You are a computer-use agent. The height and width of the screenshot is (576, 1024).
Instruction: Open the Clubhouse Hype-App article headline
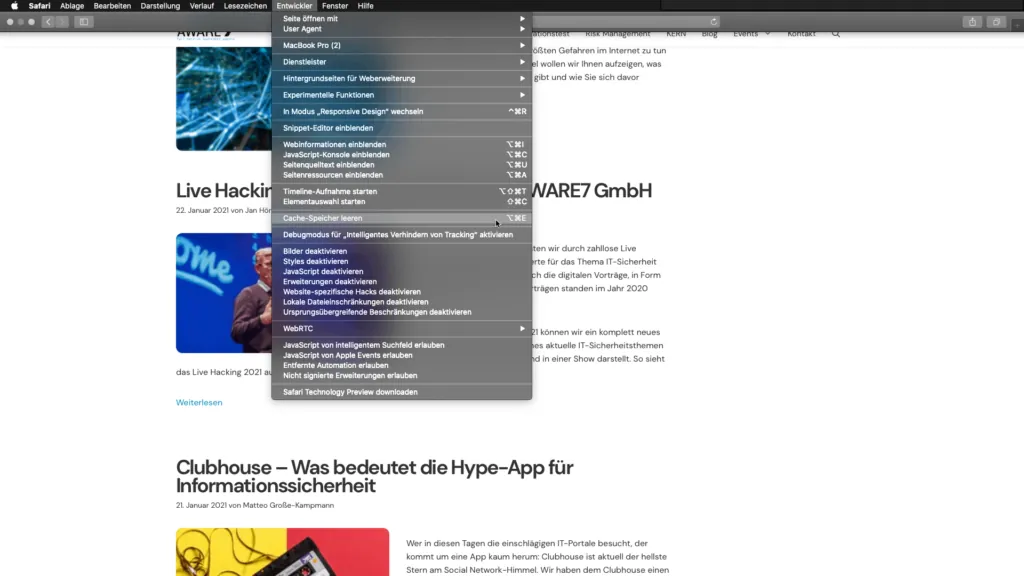point(374,476)
